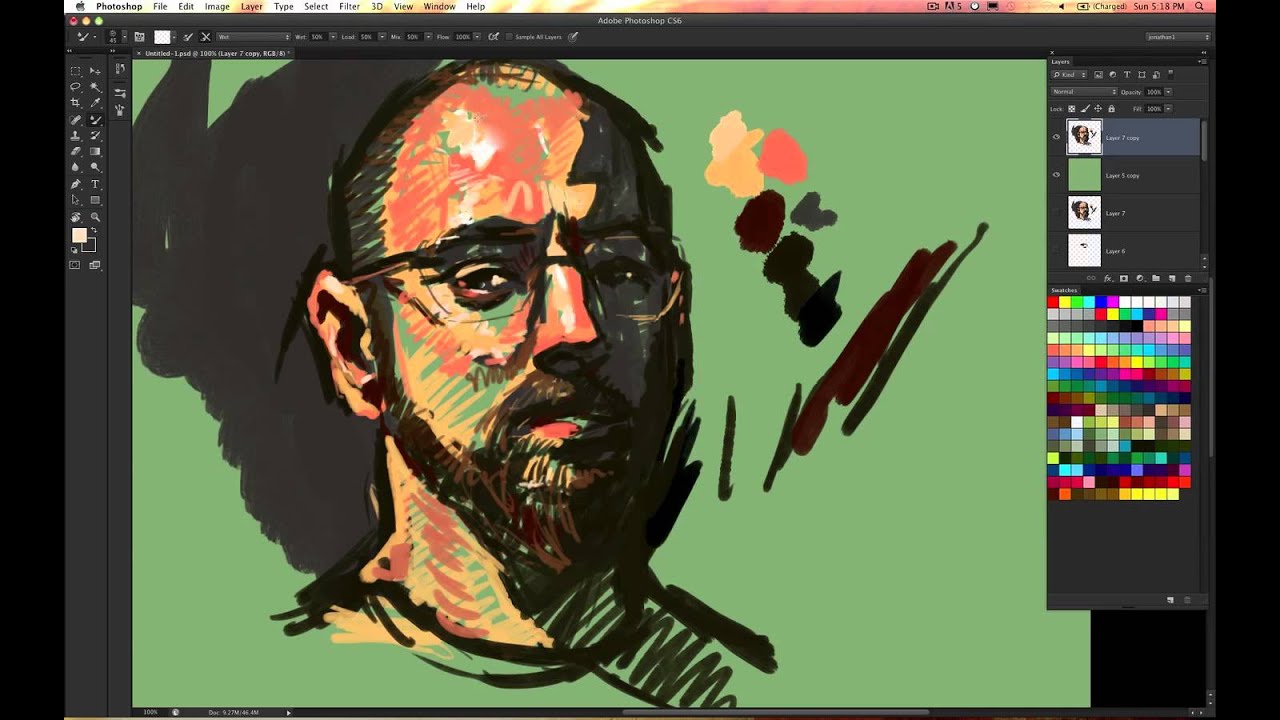Show Layer 7 via visibility box
Image resolution: width=1280 pixels, height=720 pixels.
[x=1056, y=213]
